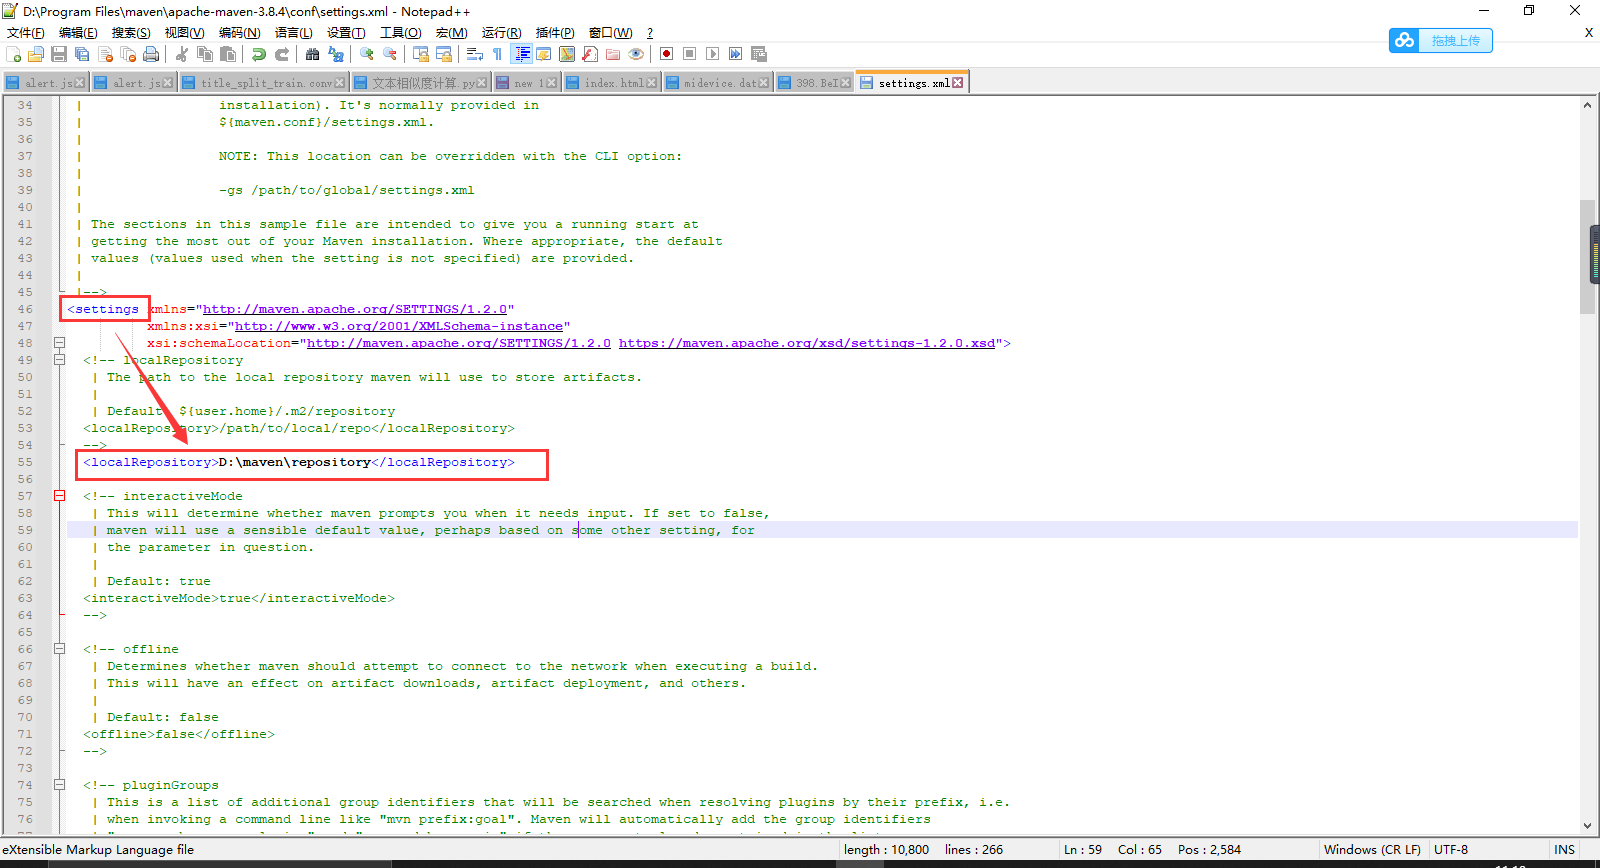Image resolution: width=1600 pixels, height=868 pixels.
Task: Collapse the fold marker on line 48
Action: click(59, 343)
